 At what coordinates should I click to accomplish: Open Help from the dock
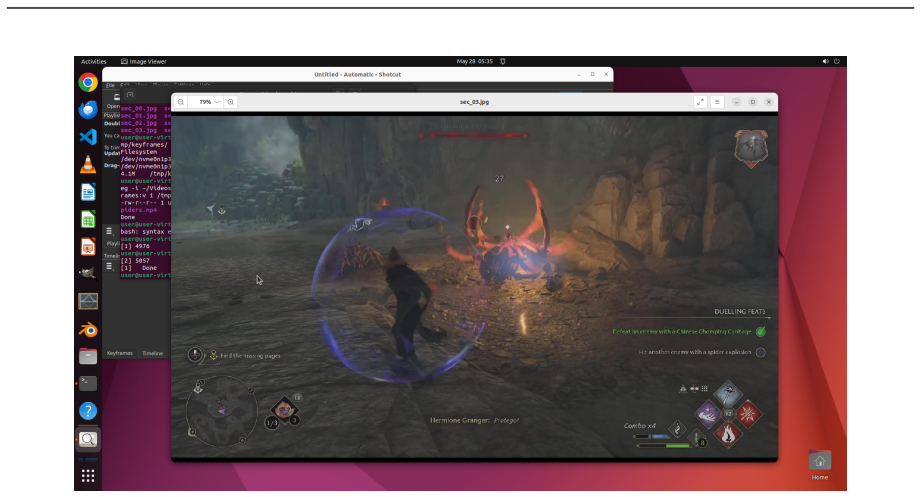click(88, 411)
